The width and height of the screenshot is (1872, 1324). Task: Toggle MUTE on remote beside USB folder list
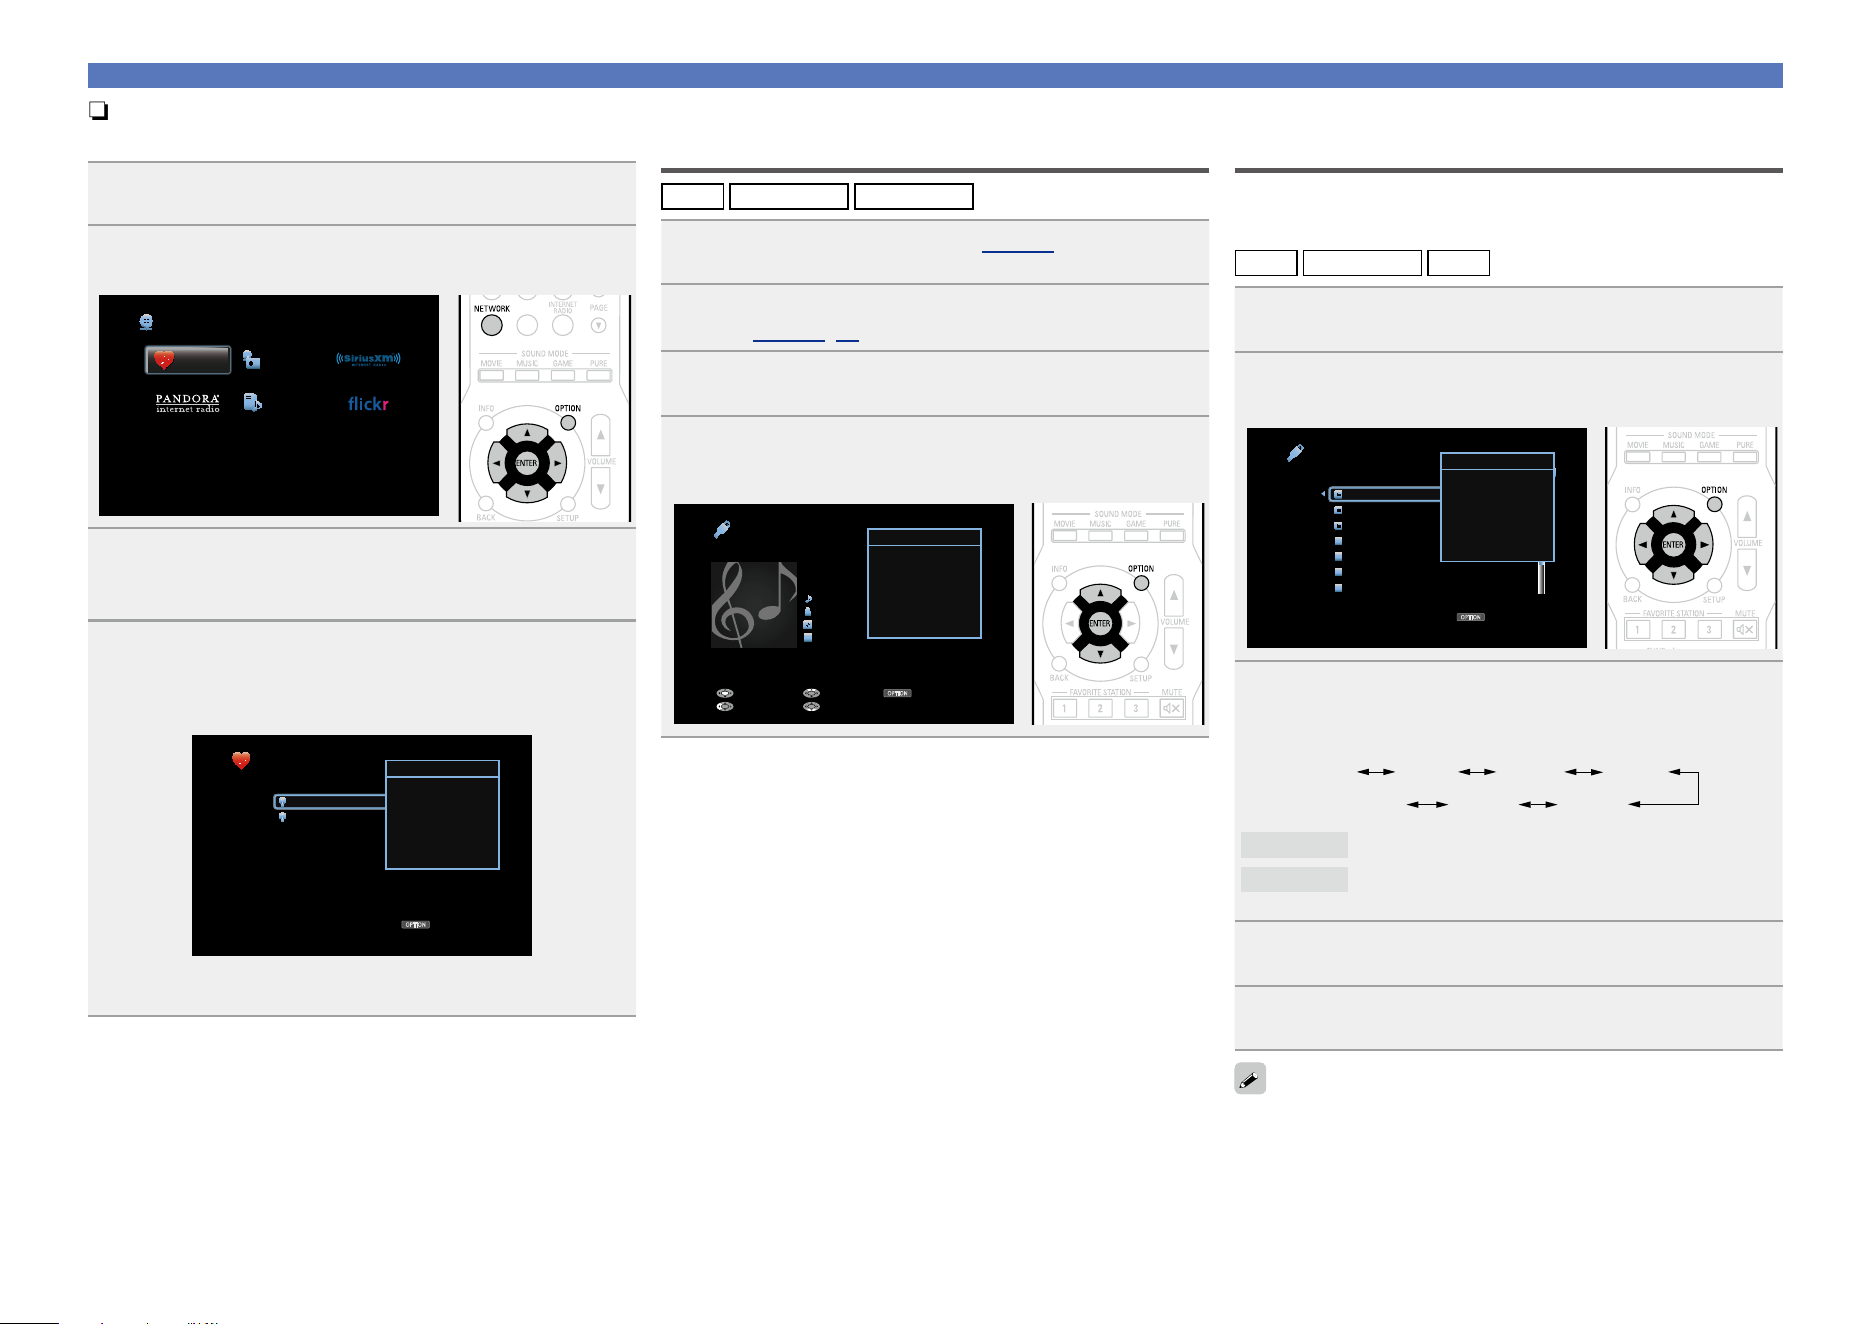pos(1745,629)
